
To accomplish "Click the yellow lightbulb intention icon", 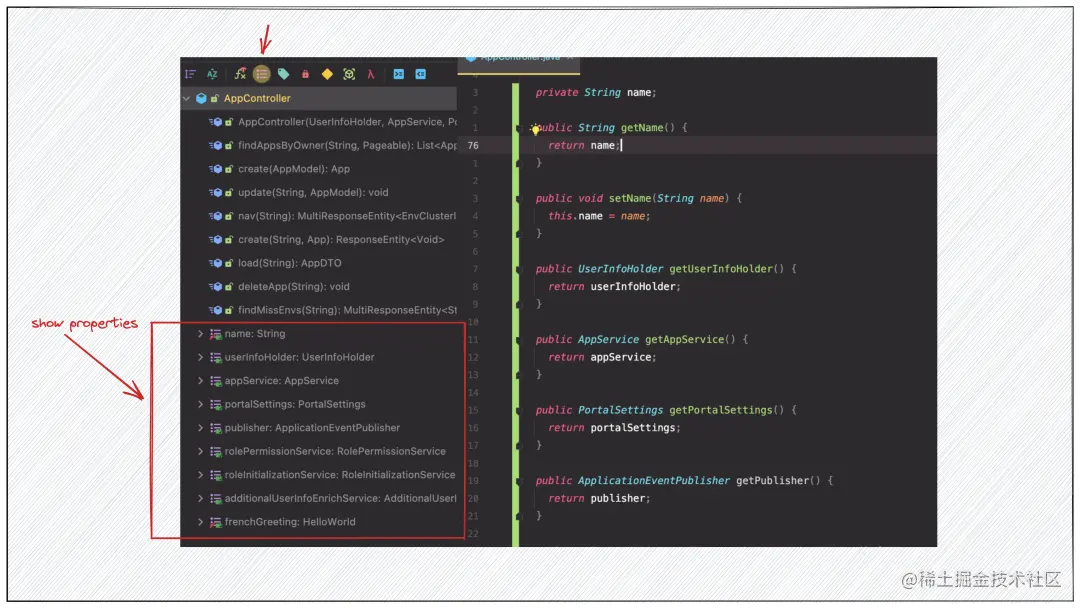I will pos(535,129).
